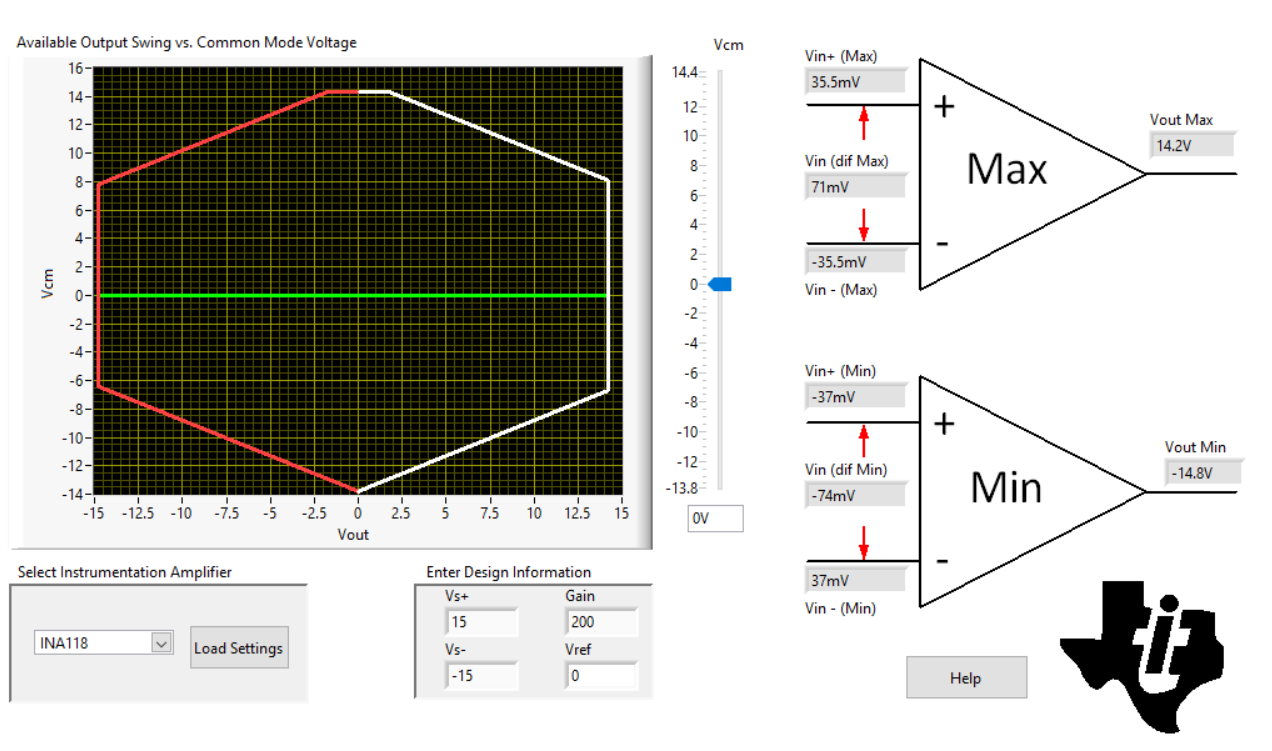
Task: Click the Vin+ (Min) value -37mV
Action: click(855, 396)
